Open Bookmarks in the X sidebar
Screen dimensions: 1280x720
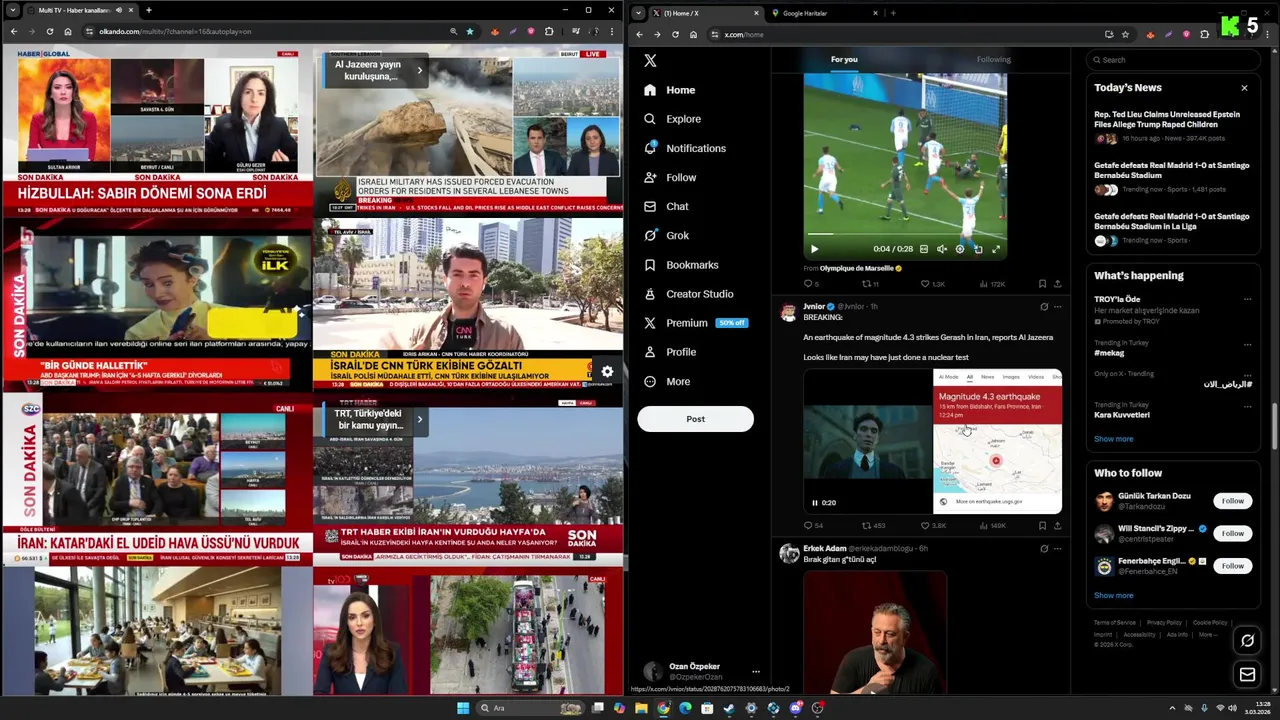(681, 265)
